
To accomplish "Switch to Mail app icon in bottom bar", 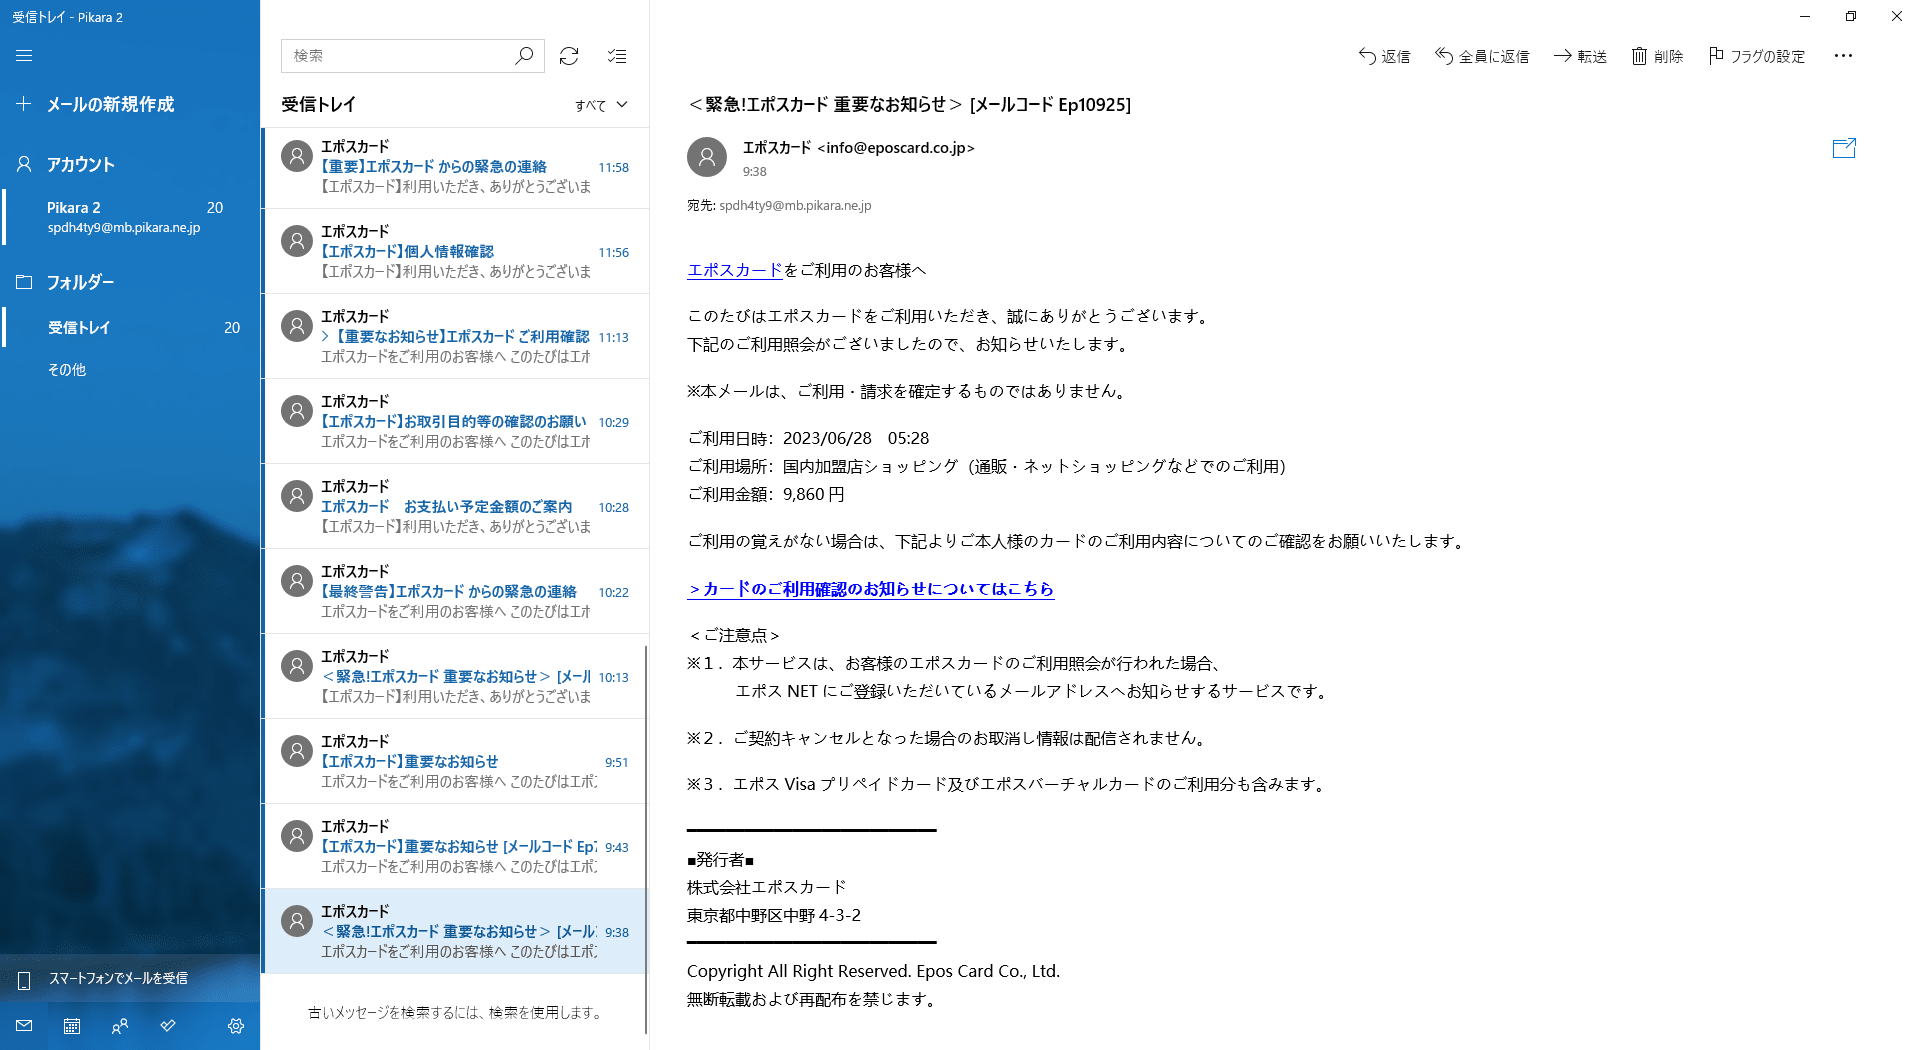I will click(24, 1026).
